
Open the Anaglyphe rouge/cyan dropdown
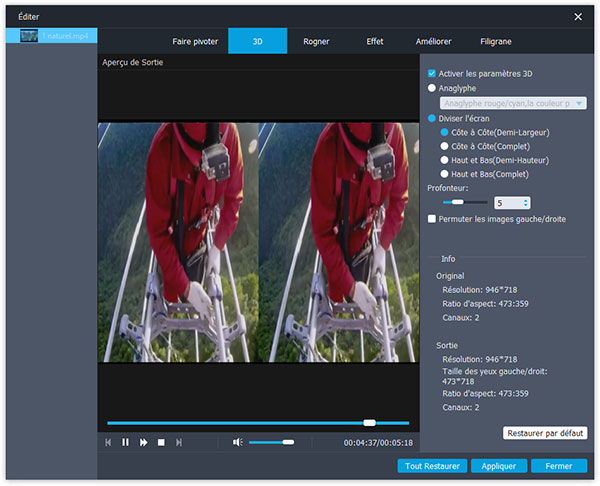coord(513,103)
